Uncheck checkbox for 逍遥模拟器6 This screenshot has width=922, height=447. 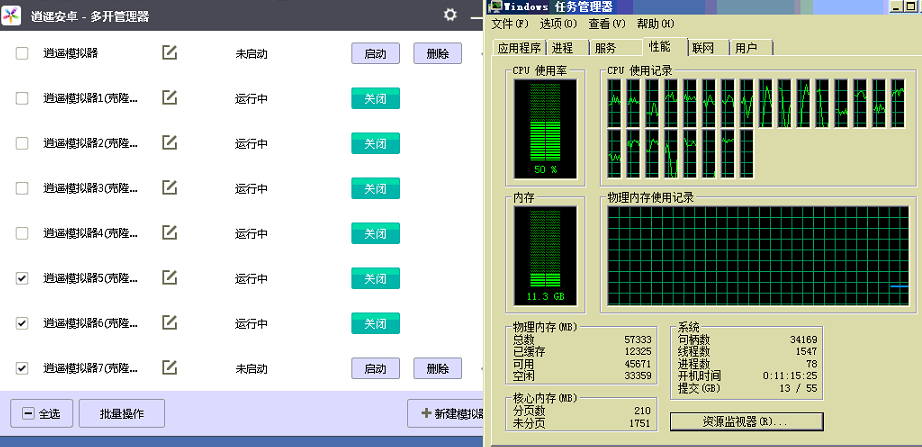point(22,323)
